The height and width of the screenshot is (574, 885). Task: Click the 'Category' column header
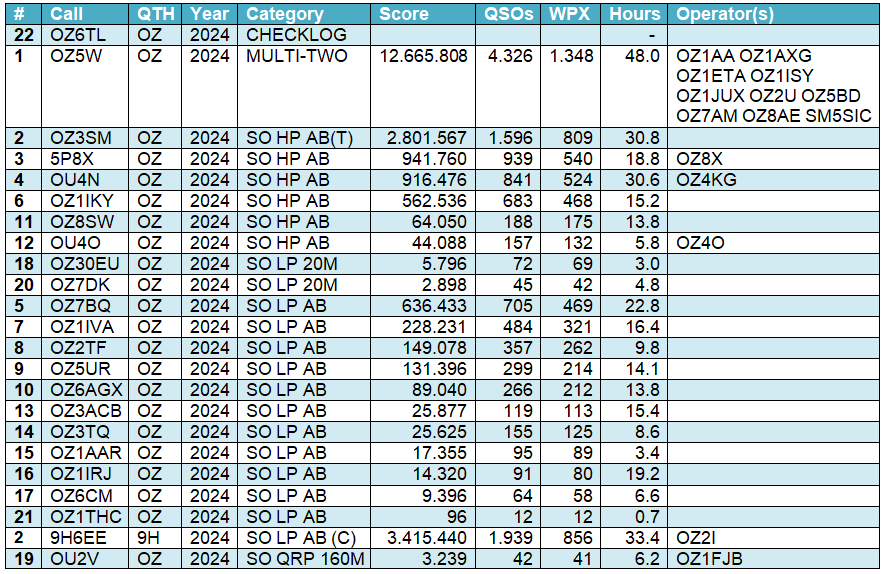[285, 14]
